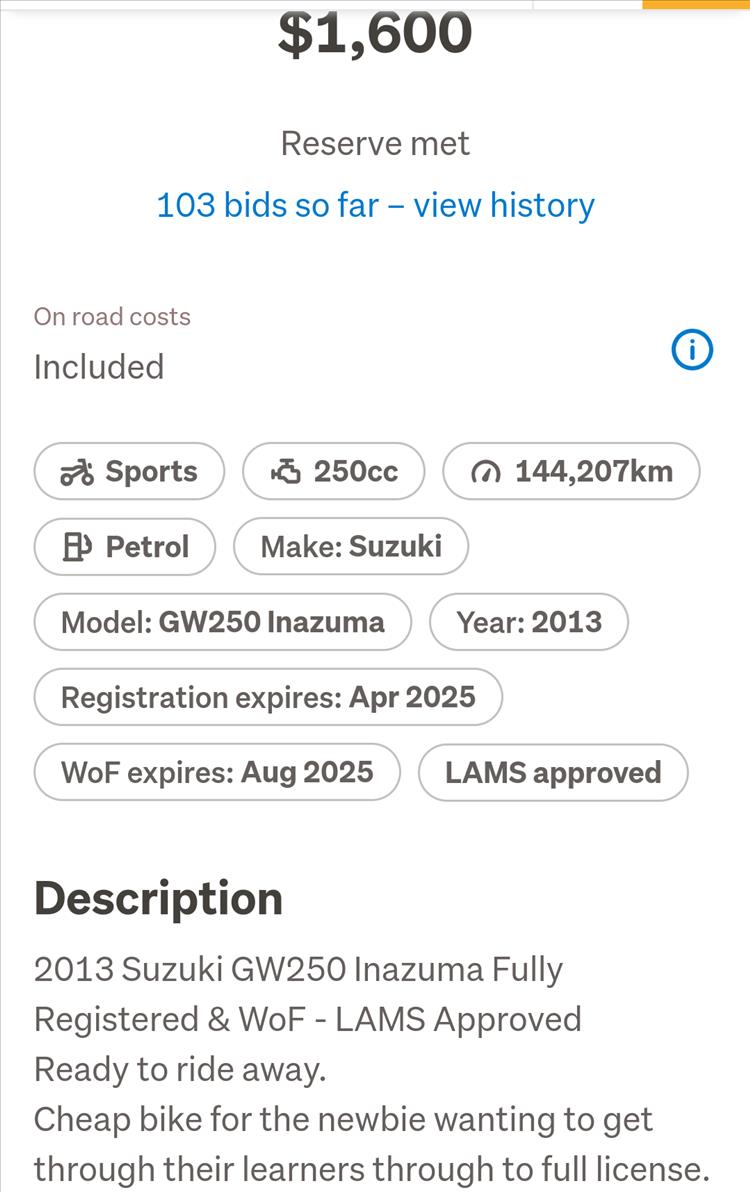
Task: View bid history link
Action: (x=375, y=205)
